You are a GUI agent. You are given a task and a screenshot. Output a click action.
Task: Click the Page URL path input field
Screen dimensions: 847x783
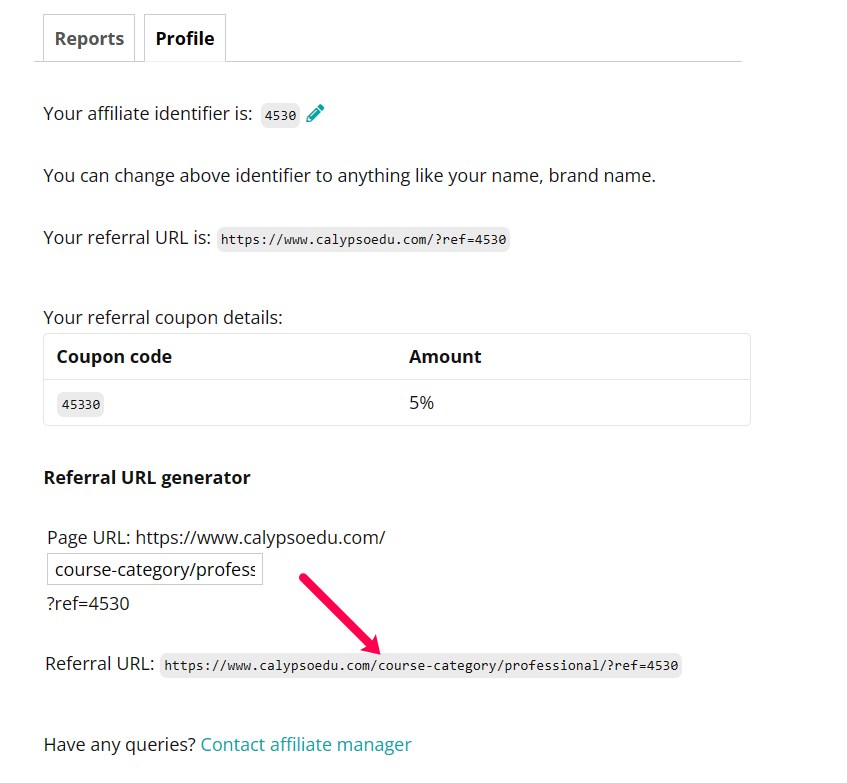(155, 570)
